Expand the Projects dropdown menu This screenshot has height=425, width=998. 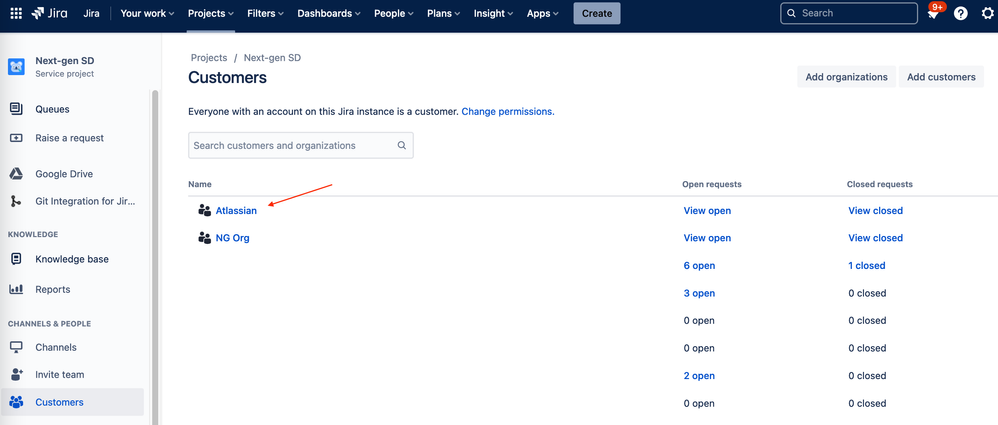point(211,13)
